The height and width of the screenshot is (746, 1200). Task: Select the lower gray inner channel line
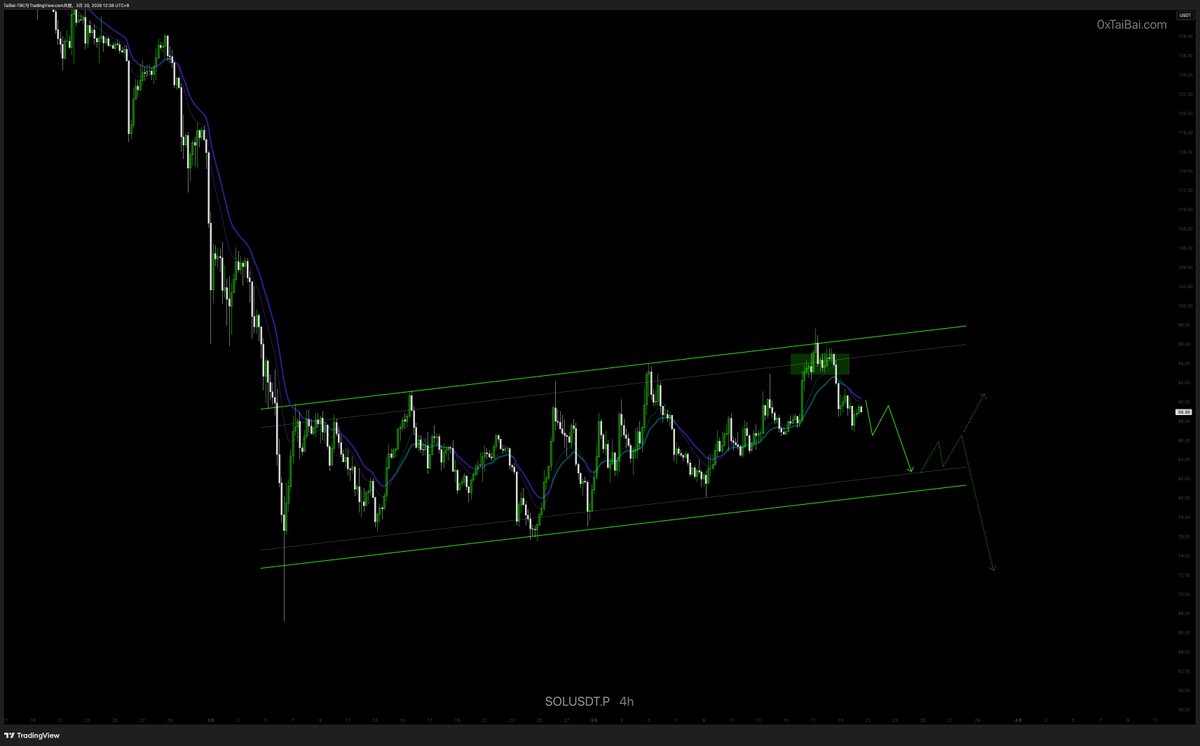click(612, 508)
